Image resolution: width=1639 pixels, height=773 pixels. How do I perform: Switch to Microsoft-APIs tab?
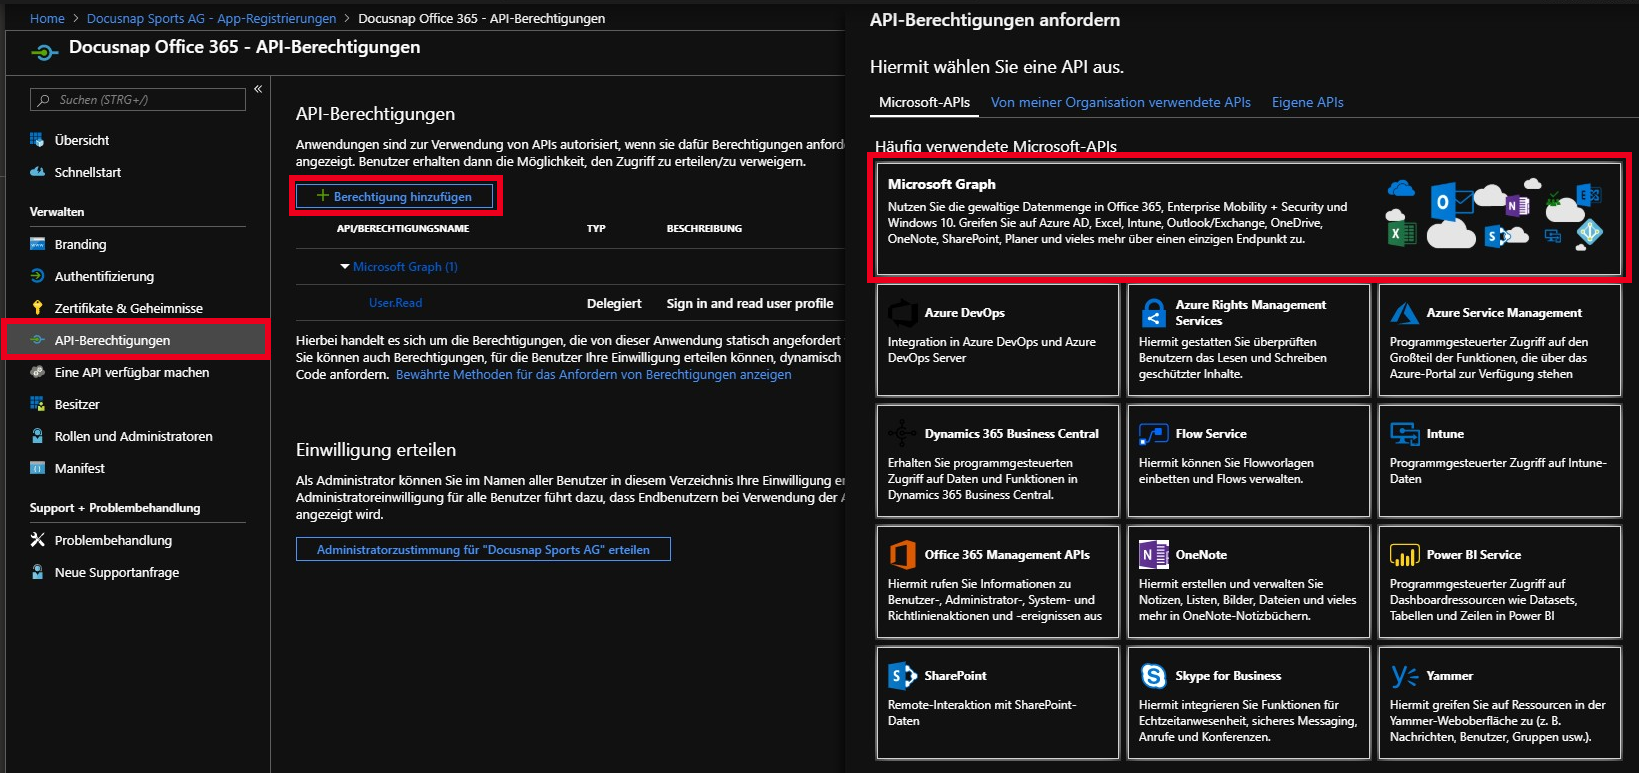[x=924, y=102]
